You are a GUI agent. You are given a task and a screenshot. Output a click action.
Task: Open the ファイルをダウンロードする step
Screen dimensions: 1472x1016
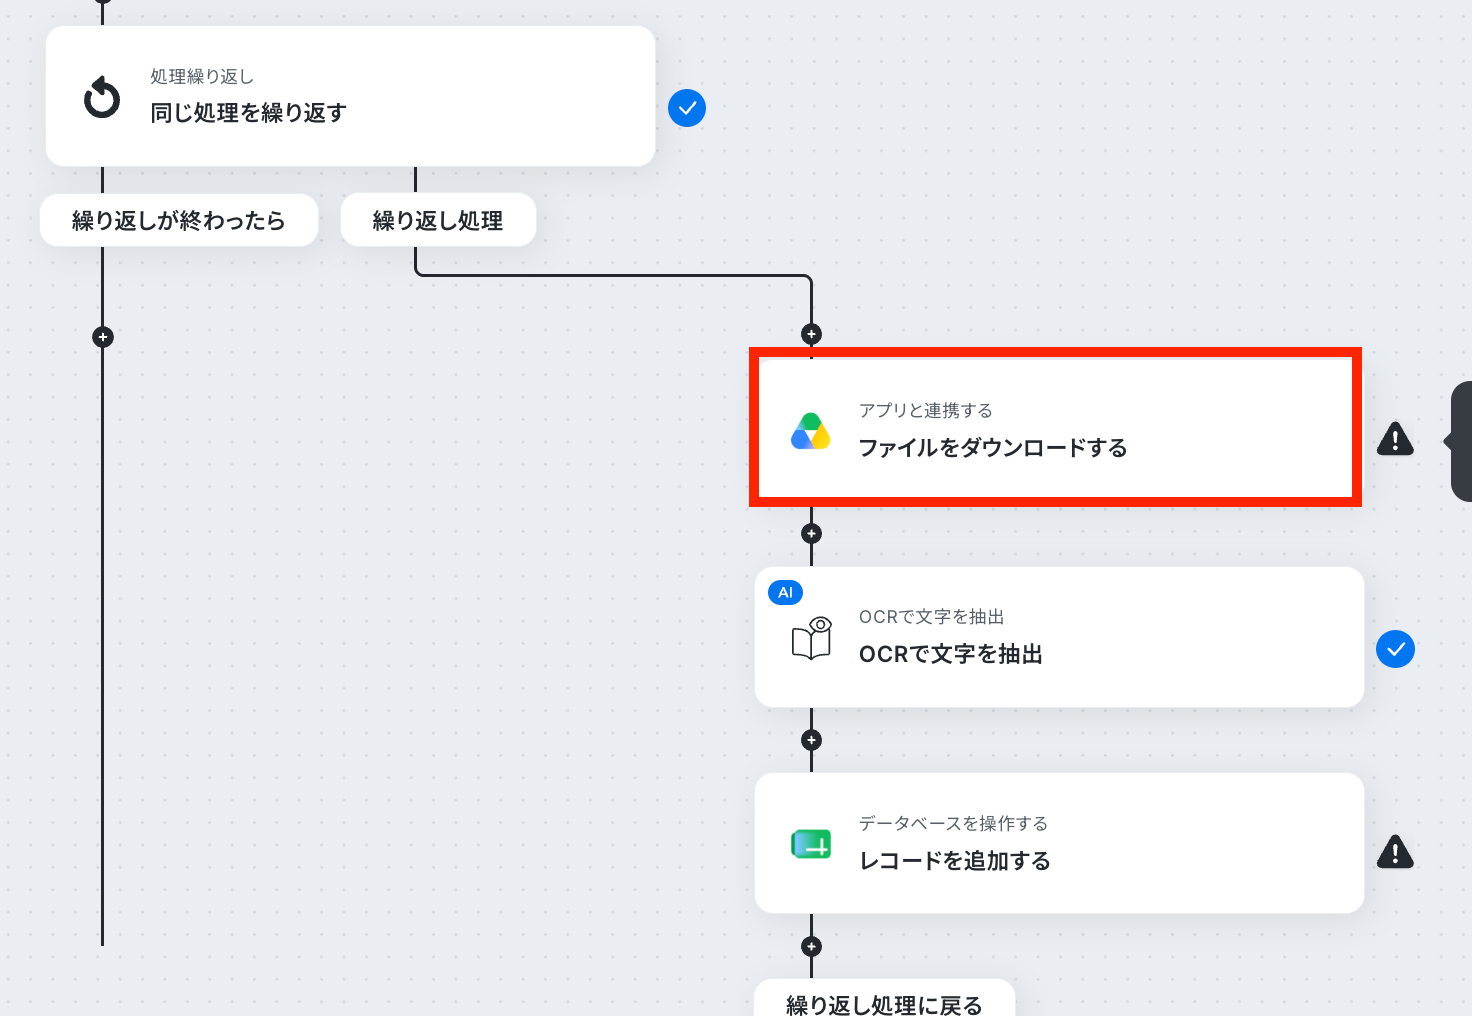point(1055,428)
